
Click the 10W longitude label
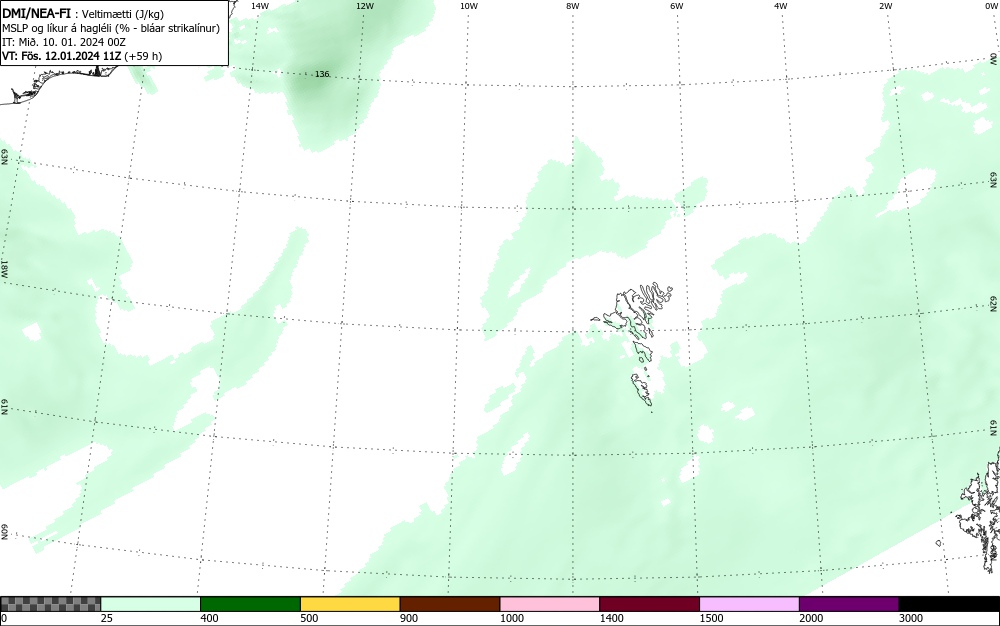click(469, 6)
